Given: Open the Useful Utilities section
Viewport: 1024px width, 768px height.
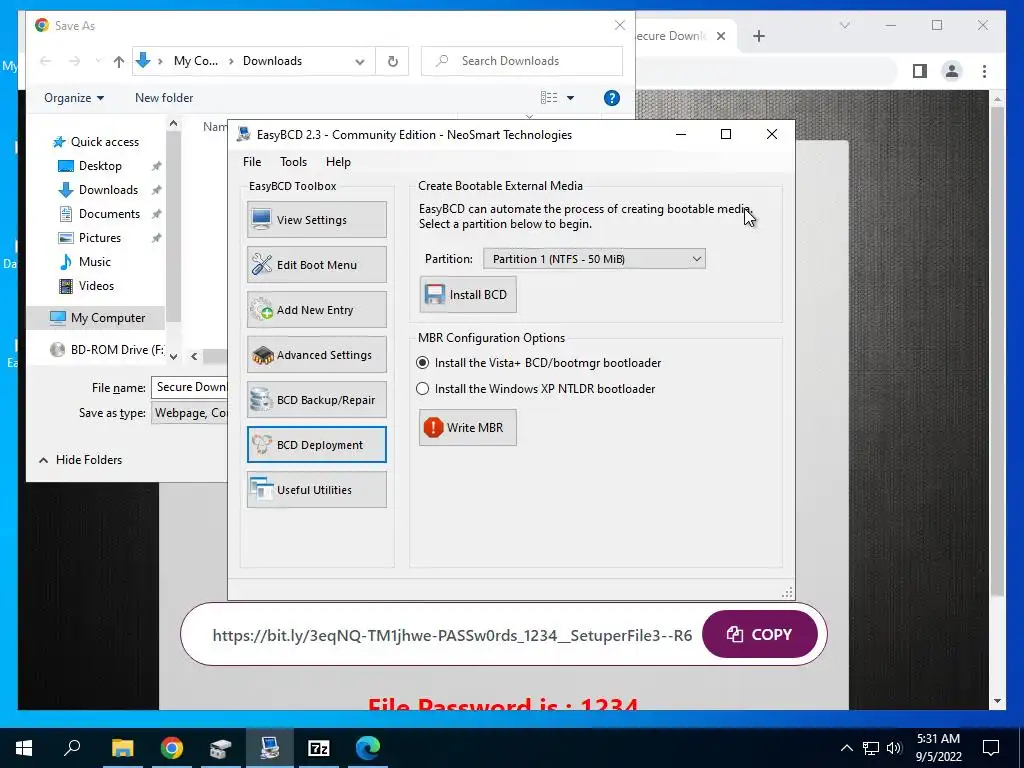Looking at the screenshot, I should [x=317, y=490].
